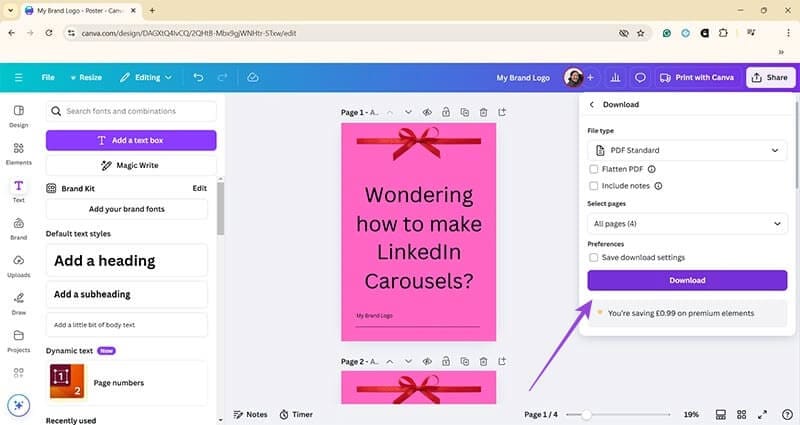Click Add your brand fonts
Image resolution: width=800 pixels, height=425 pixels.
(x=127, y=209)
